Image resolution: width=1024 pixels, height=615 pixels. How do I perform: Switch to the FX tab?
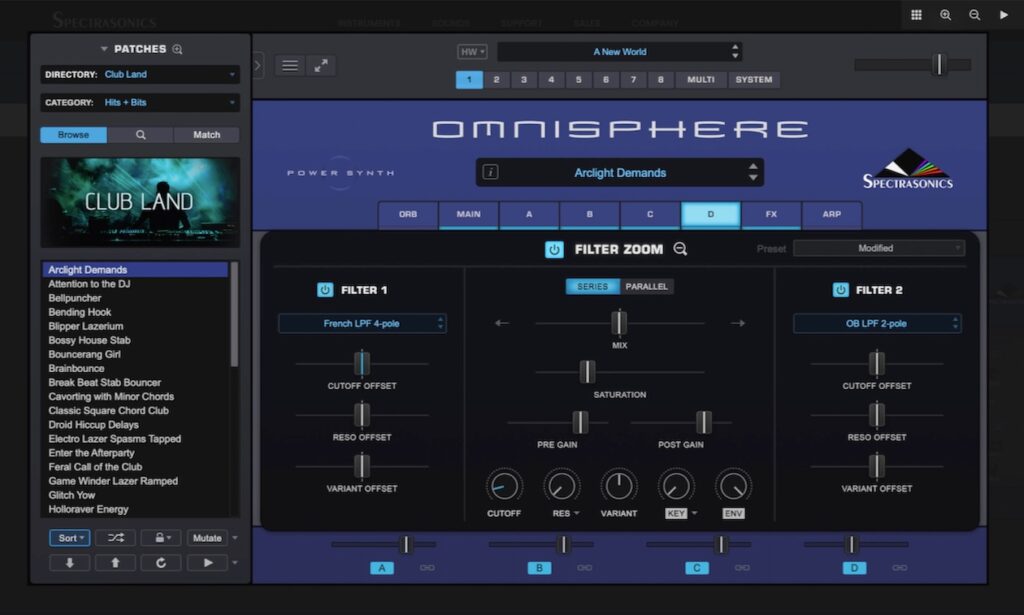click(771, 214)
